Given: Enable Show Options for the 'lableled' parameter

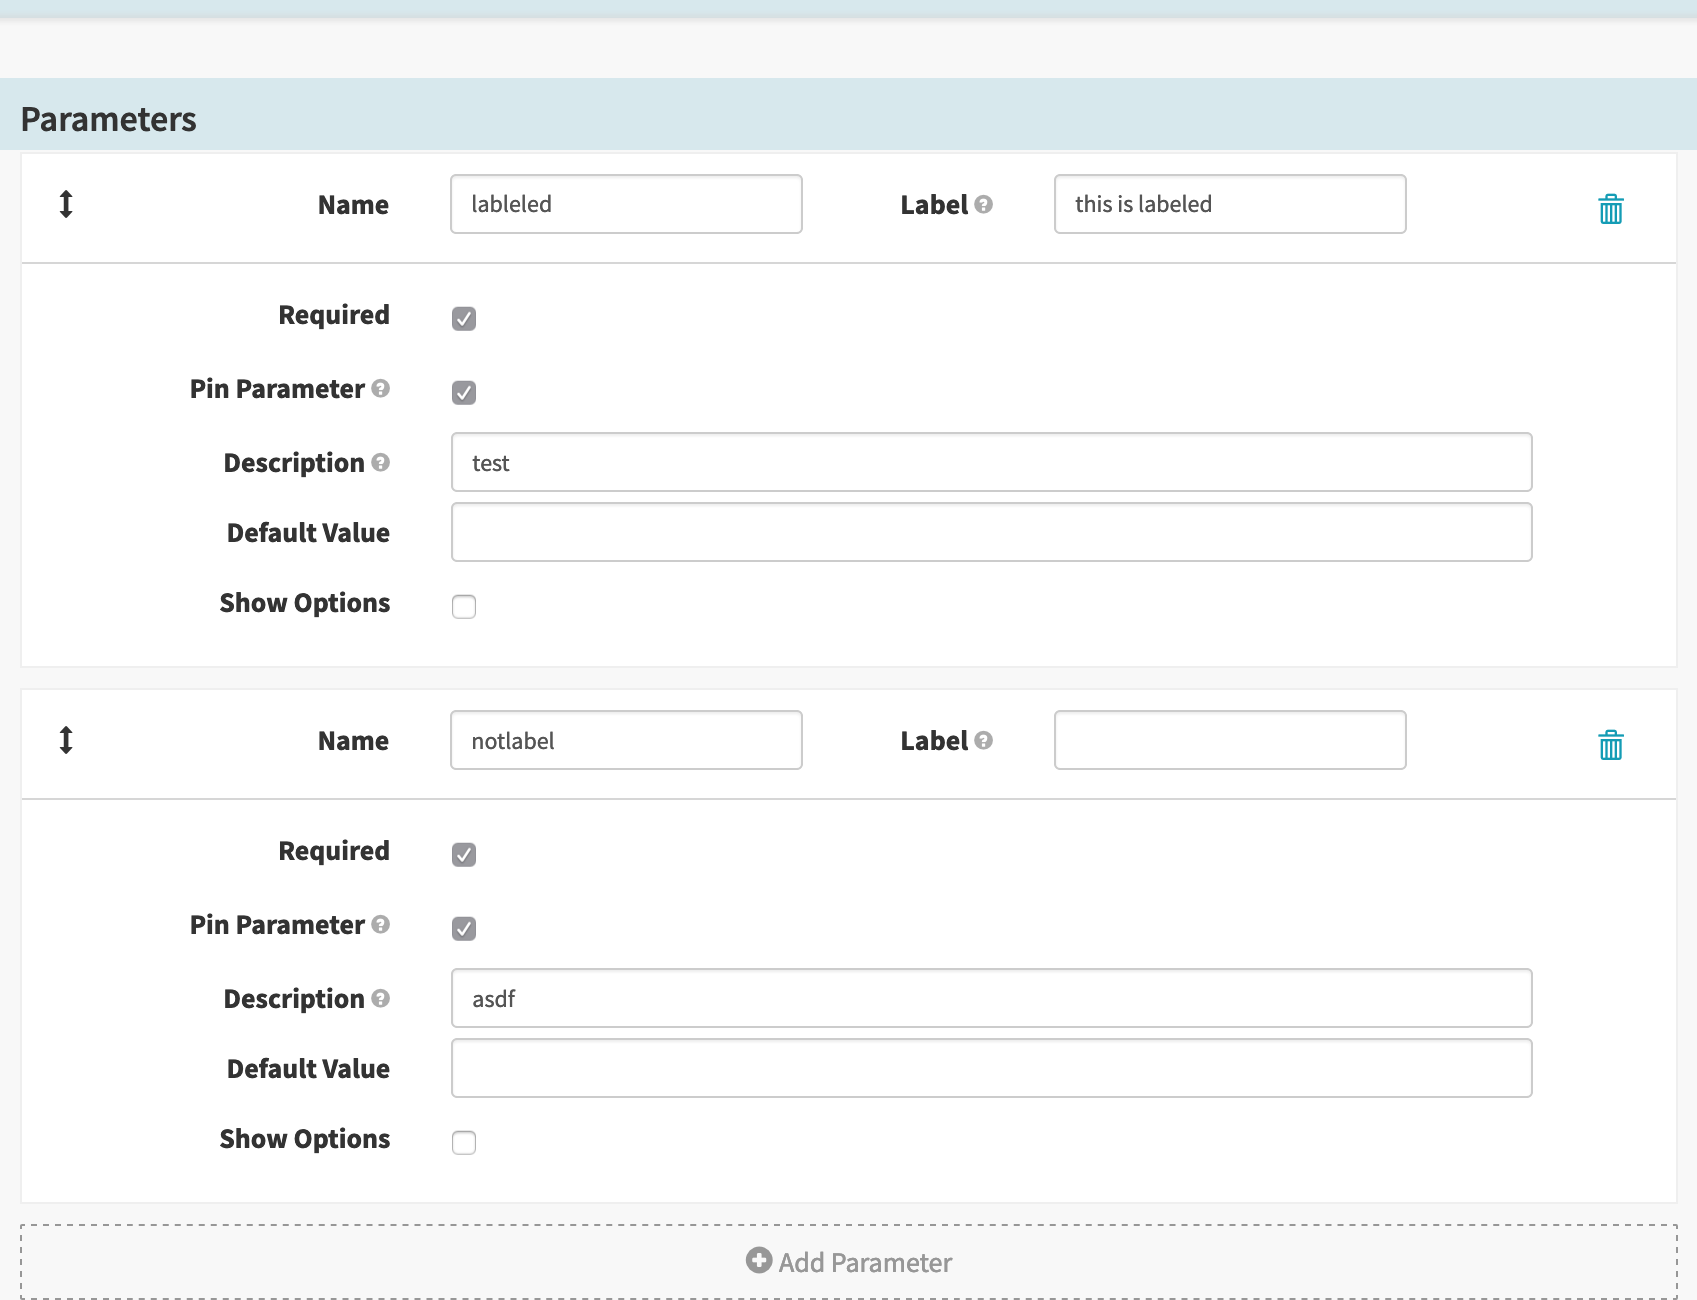Looking at the screenshot, I should pyautogui.click(x=463, y=606).
